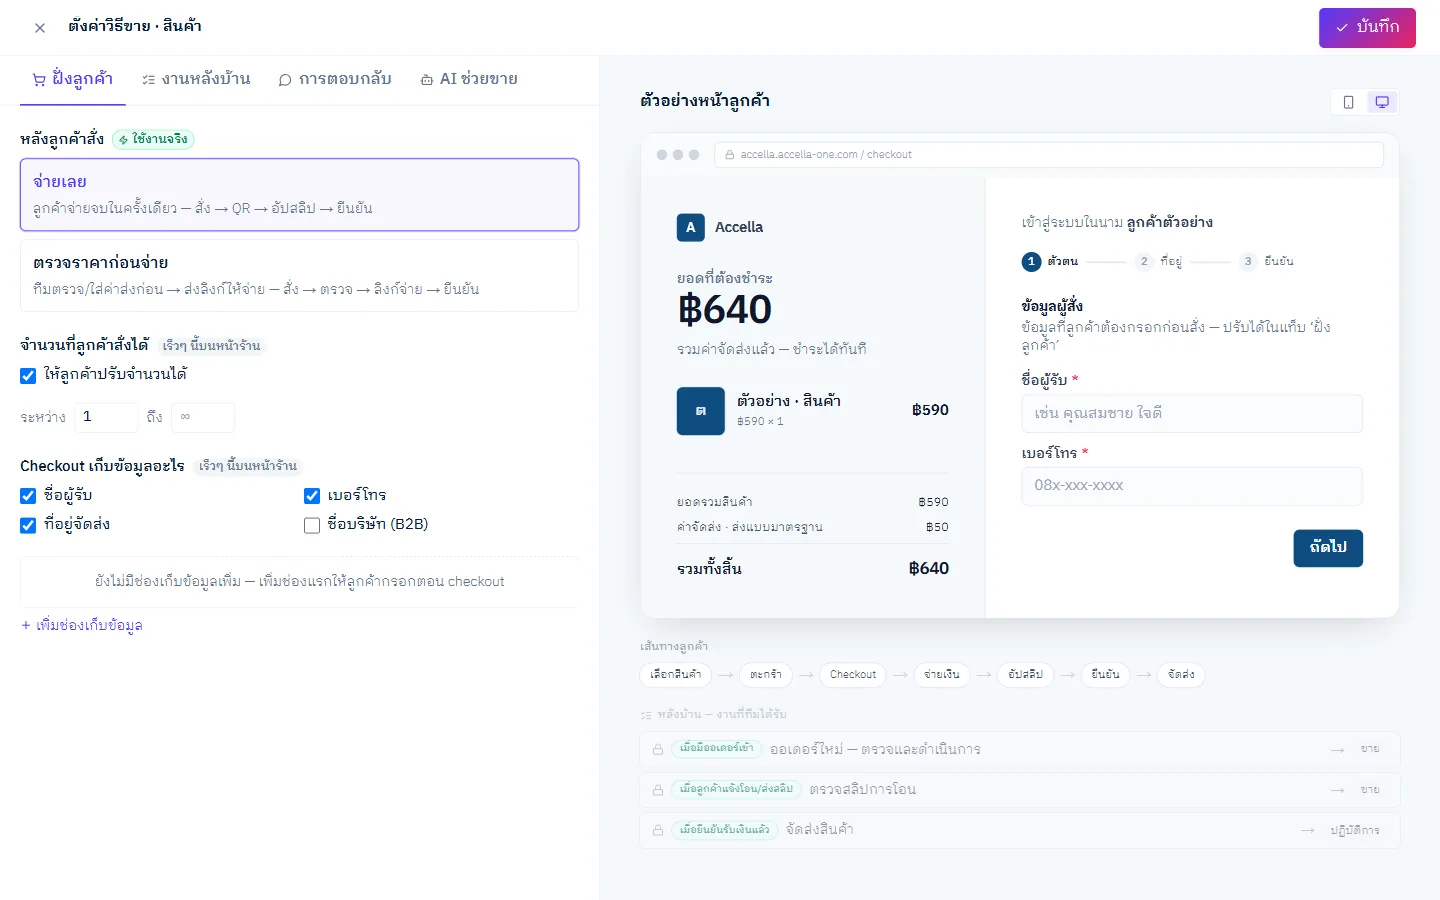This screenshot has width=1440, height=900.
Task: Switch preview to desktop monitor icon
Action: pos(1382,102)
